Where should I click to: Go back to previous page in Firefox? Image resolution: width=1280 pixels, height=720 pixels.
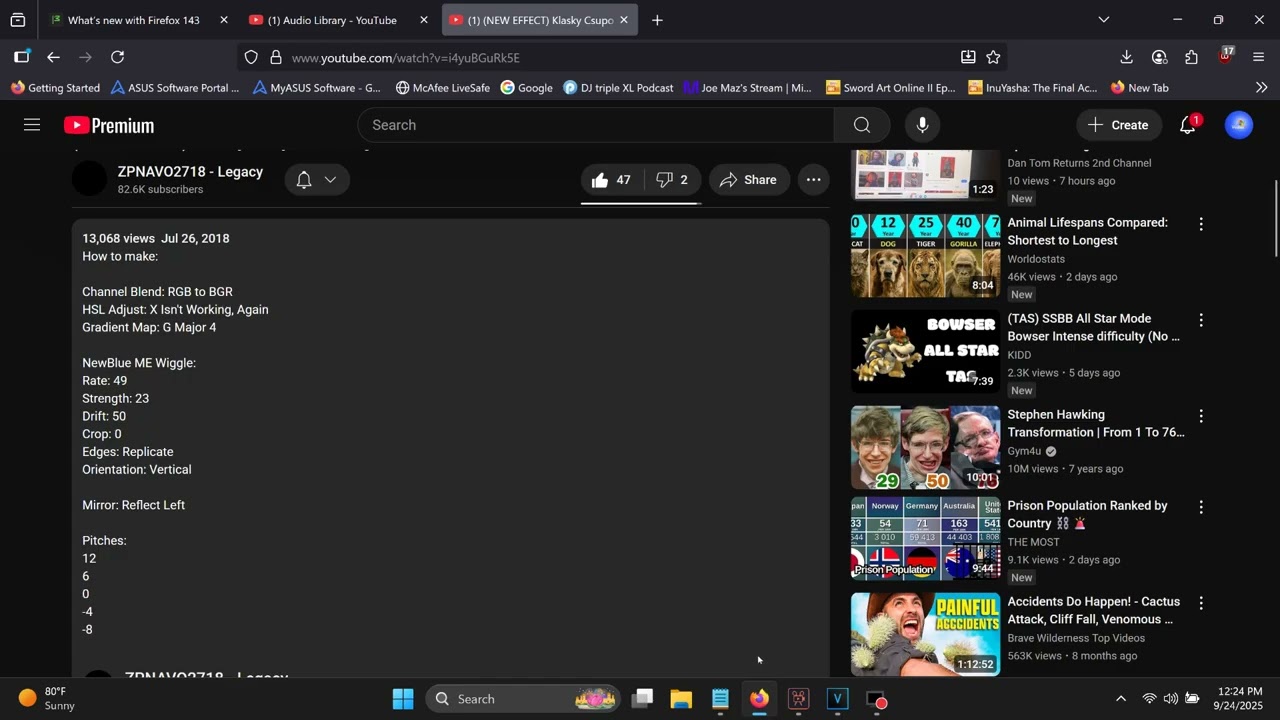(53, 57)
